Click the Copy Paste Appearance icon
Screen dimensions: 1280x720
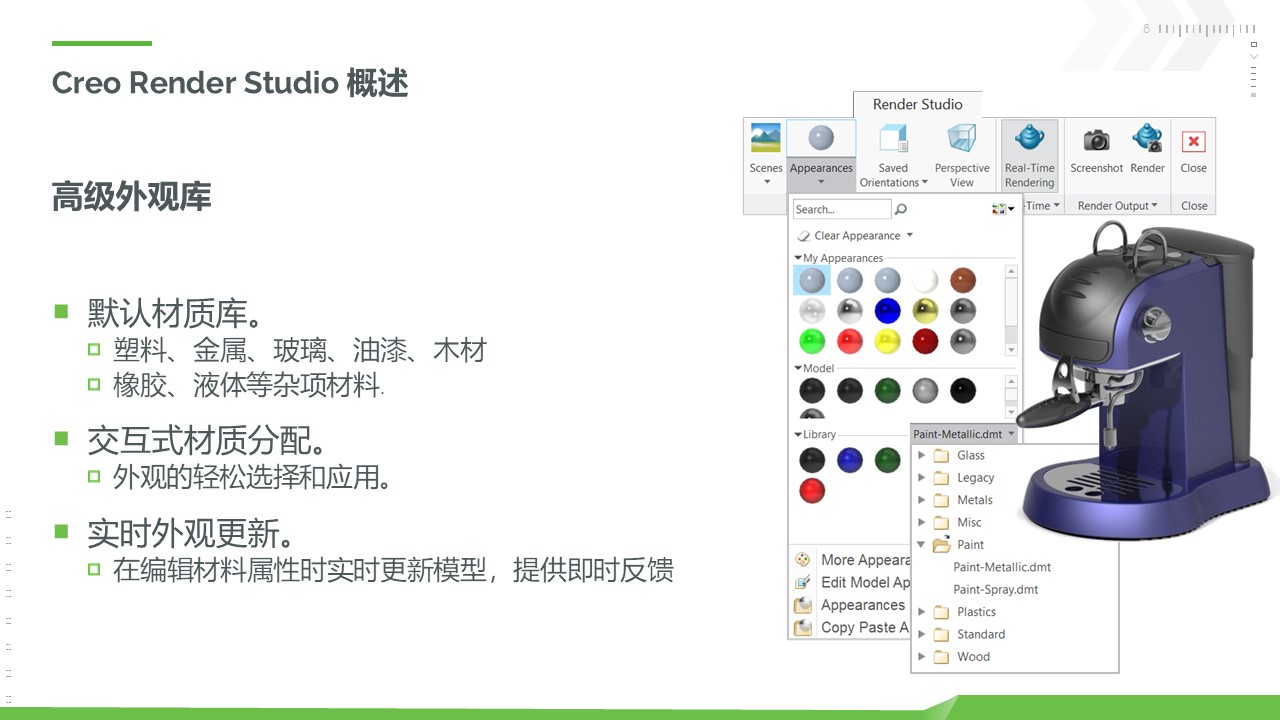click(x=802, y=628)
